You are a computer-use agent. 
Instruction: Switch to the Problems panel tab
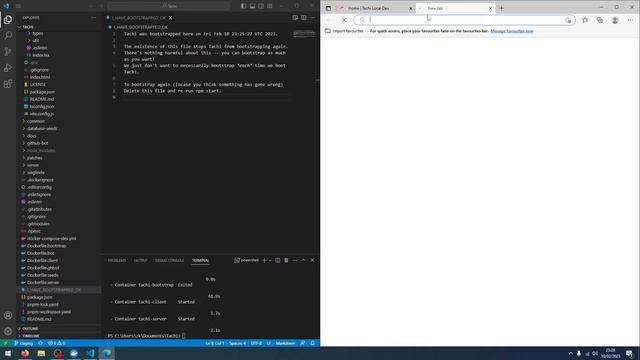point(117,260)
